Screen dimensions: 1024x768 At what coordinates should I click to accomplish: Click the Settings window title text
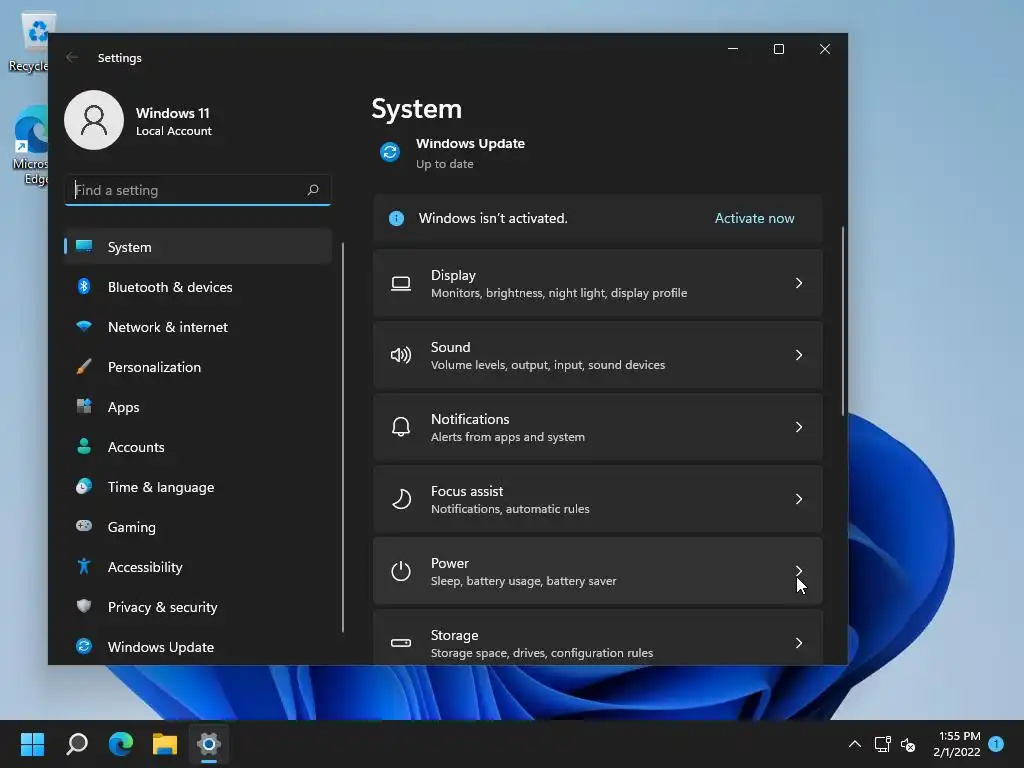pos(120,57)
